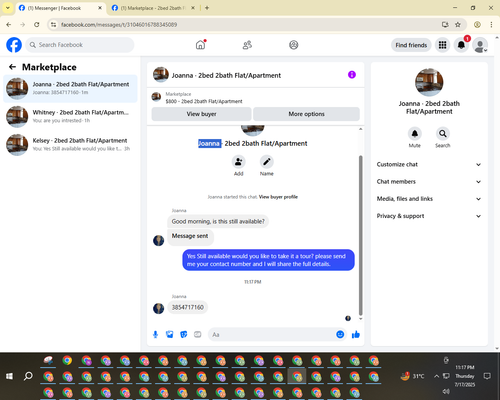Screen dimensions: 500x400
Task: Send a thumbs up like
Action: pos(356,334)
